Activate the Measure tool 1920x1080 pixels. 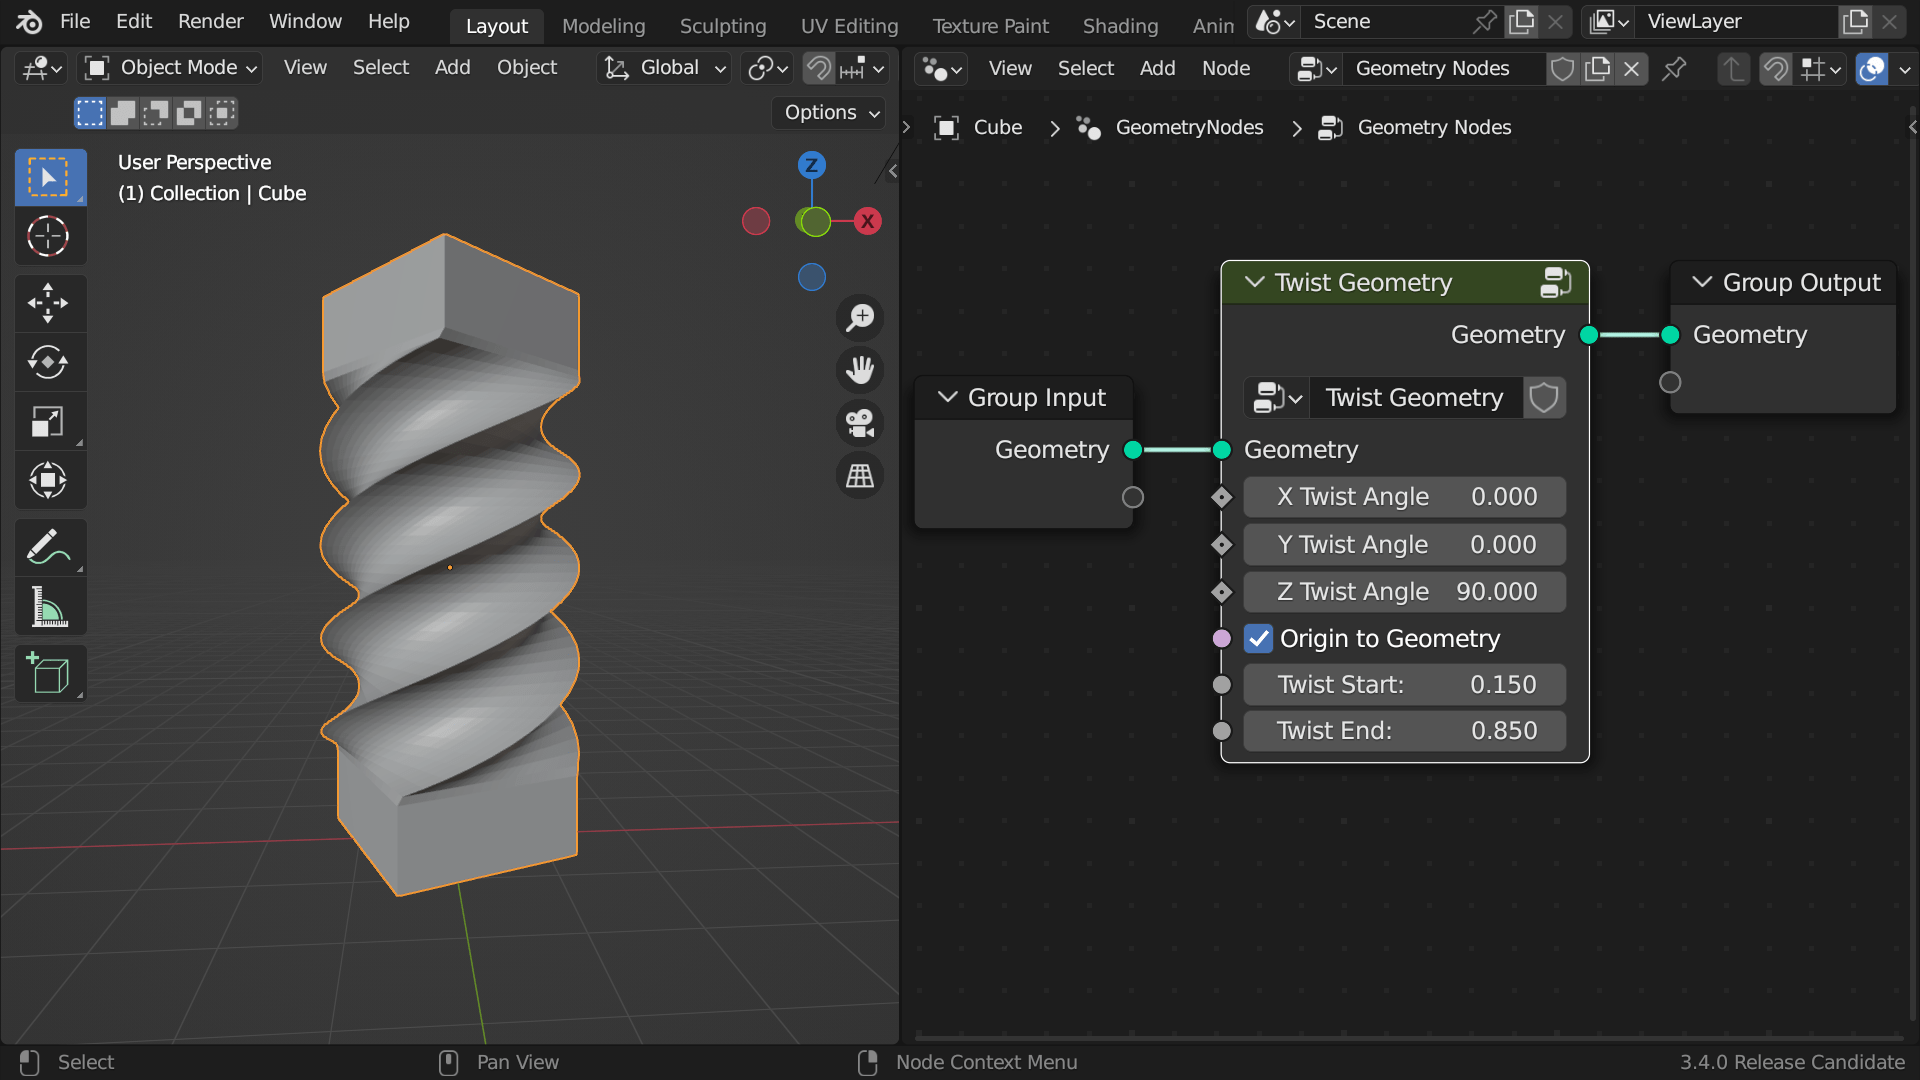click(50, 607)
